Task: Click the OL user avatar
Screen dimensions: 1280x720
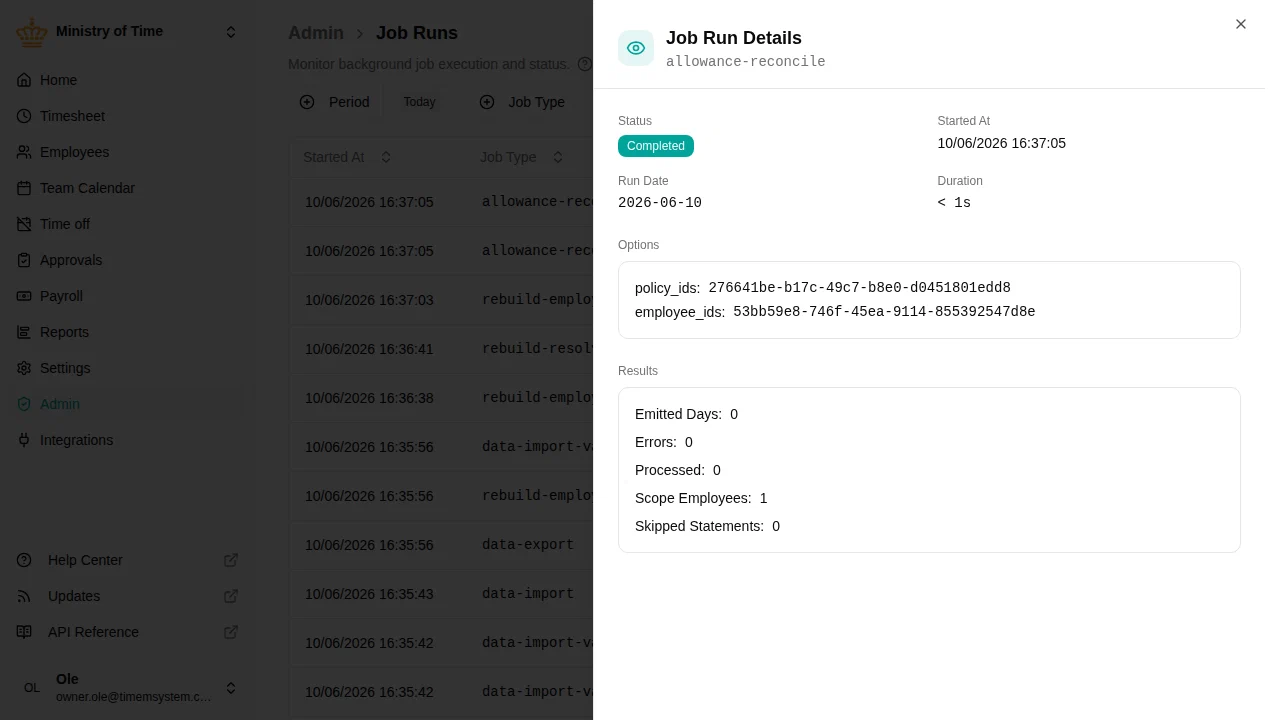Action: click(x=32, y=688)
